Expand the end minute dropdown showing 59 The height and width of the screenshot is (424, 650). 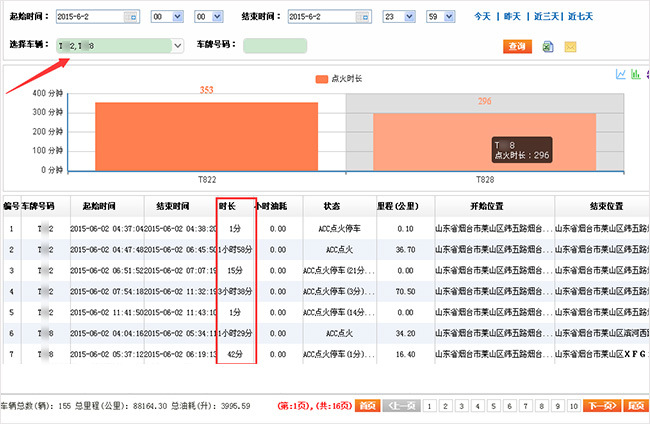click(x=449, y=17)
